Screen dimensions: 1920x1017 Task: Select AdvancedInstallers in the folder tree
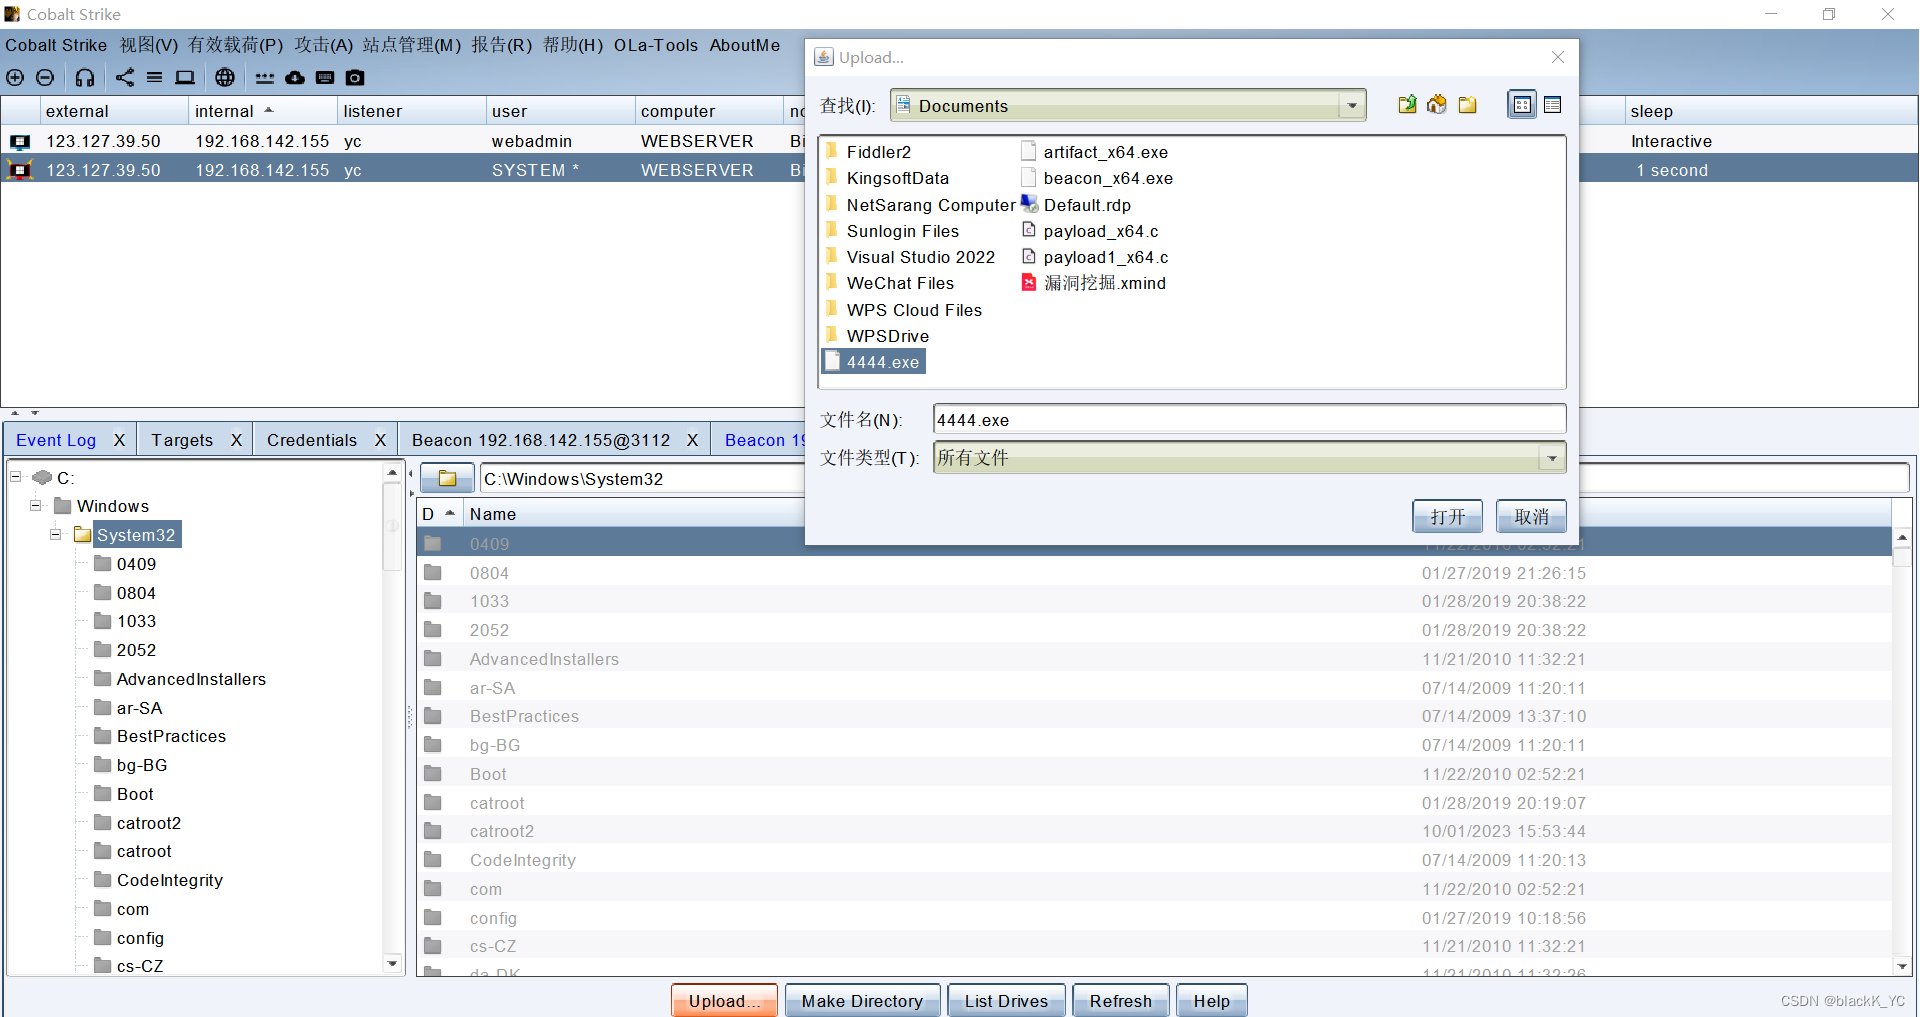(x=191, y=679)
